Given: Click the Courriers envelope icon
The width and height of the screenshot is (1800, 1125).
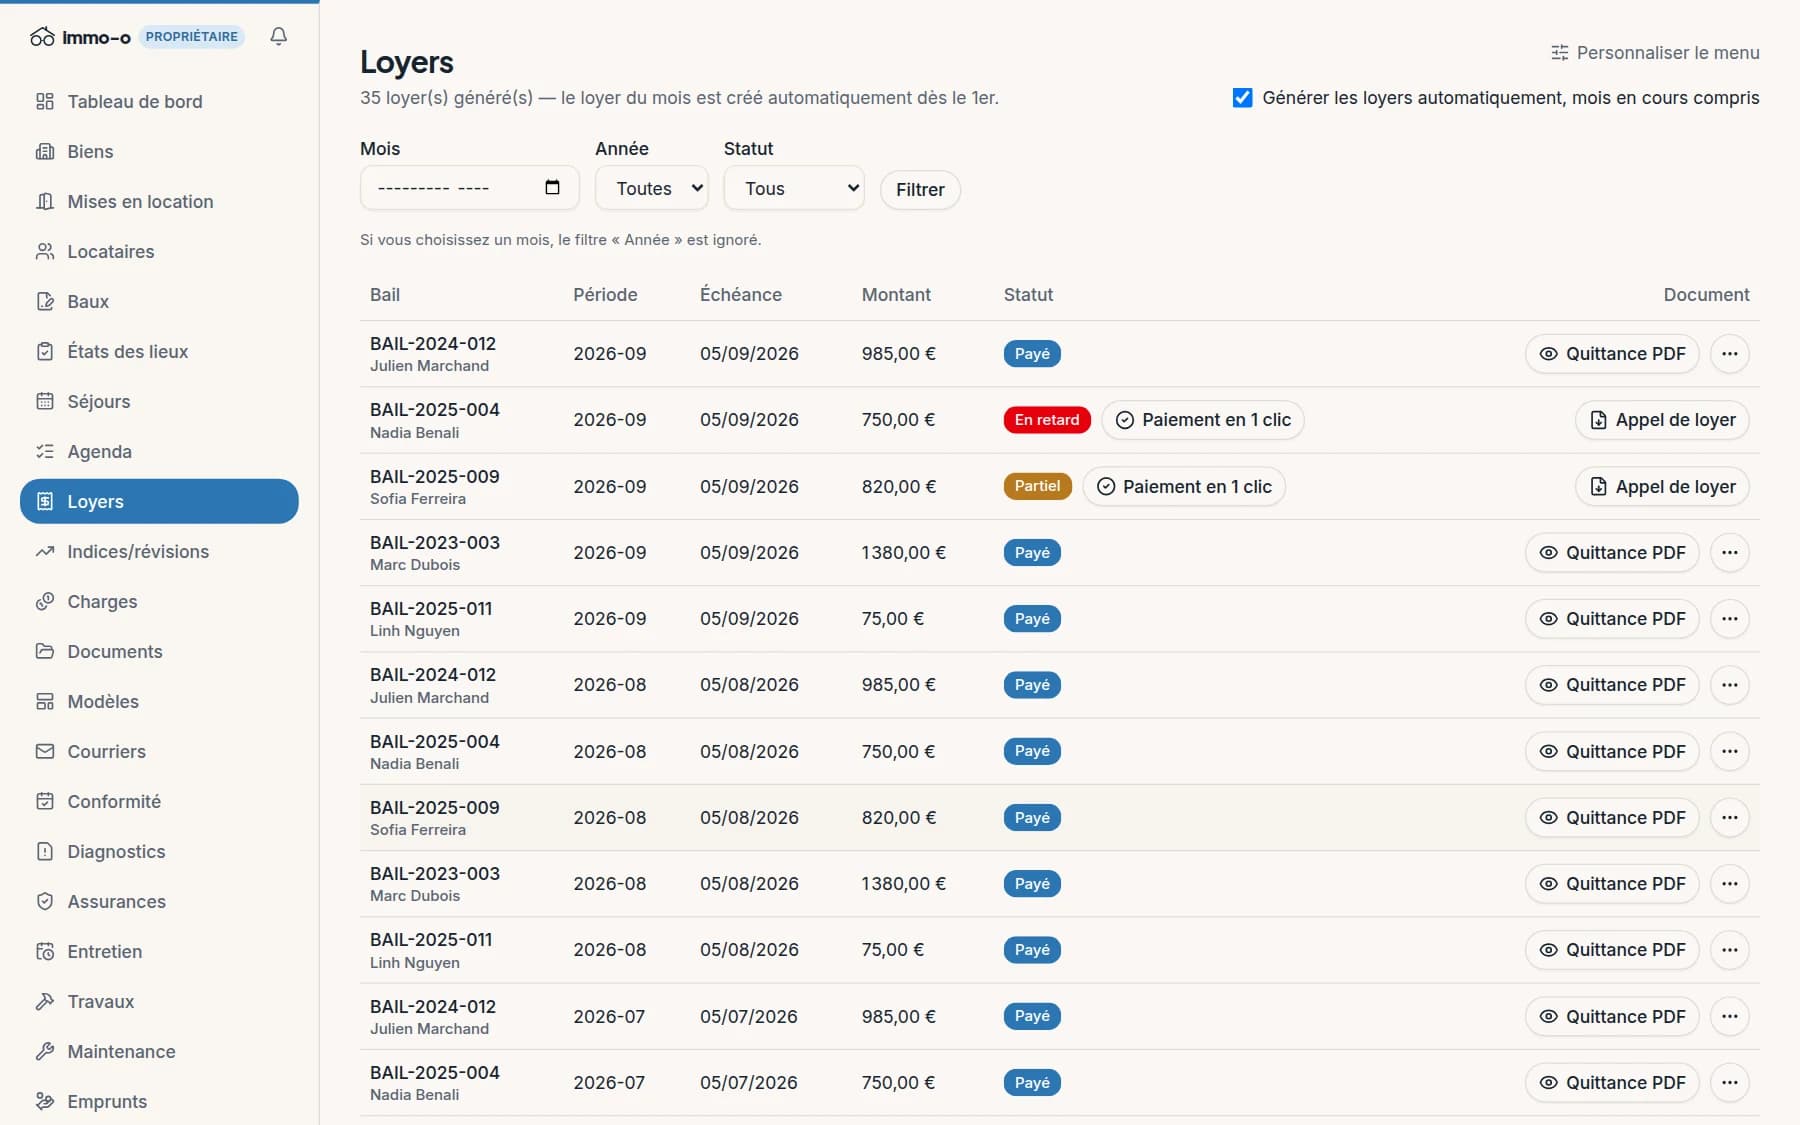Looking at the screenshot, I should [x=45, y=751].
